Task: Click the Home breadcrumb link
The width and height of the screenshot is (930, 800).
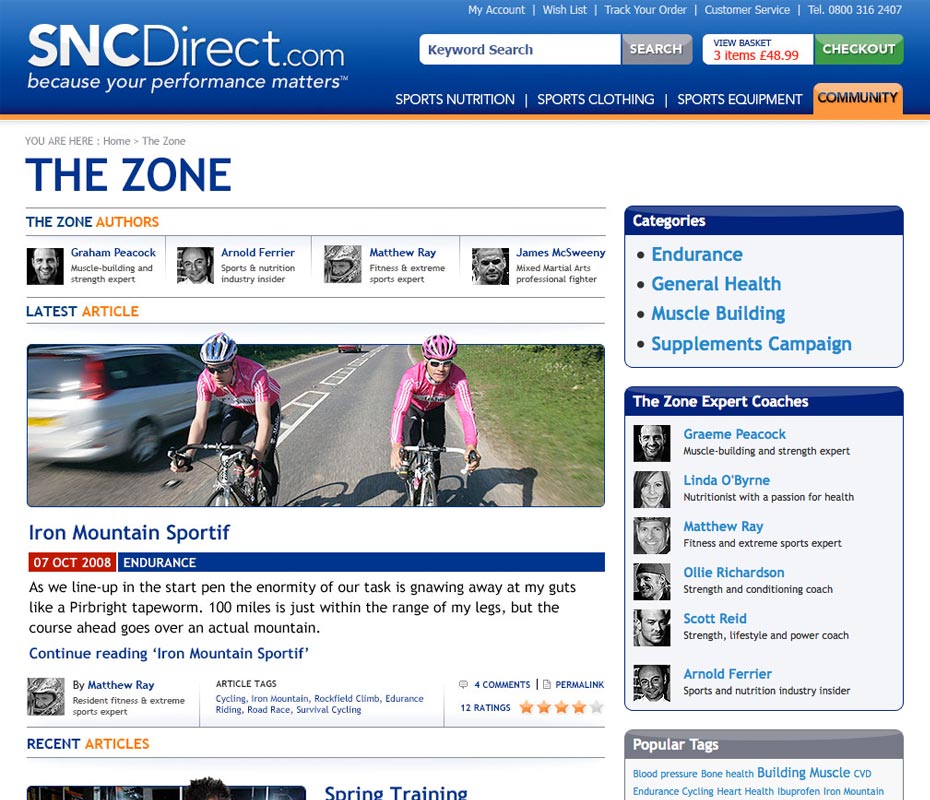Action: tap(116, 141)
